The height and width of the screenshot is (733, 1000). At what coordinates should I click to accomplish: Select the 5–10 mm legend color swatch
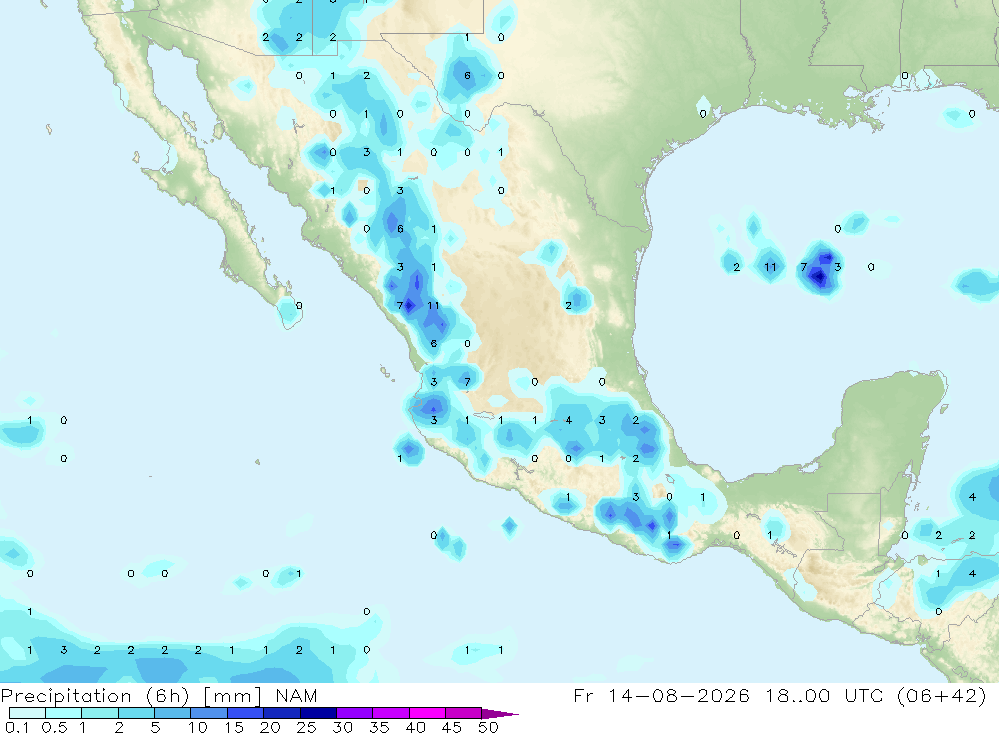pos(173,713)
